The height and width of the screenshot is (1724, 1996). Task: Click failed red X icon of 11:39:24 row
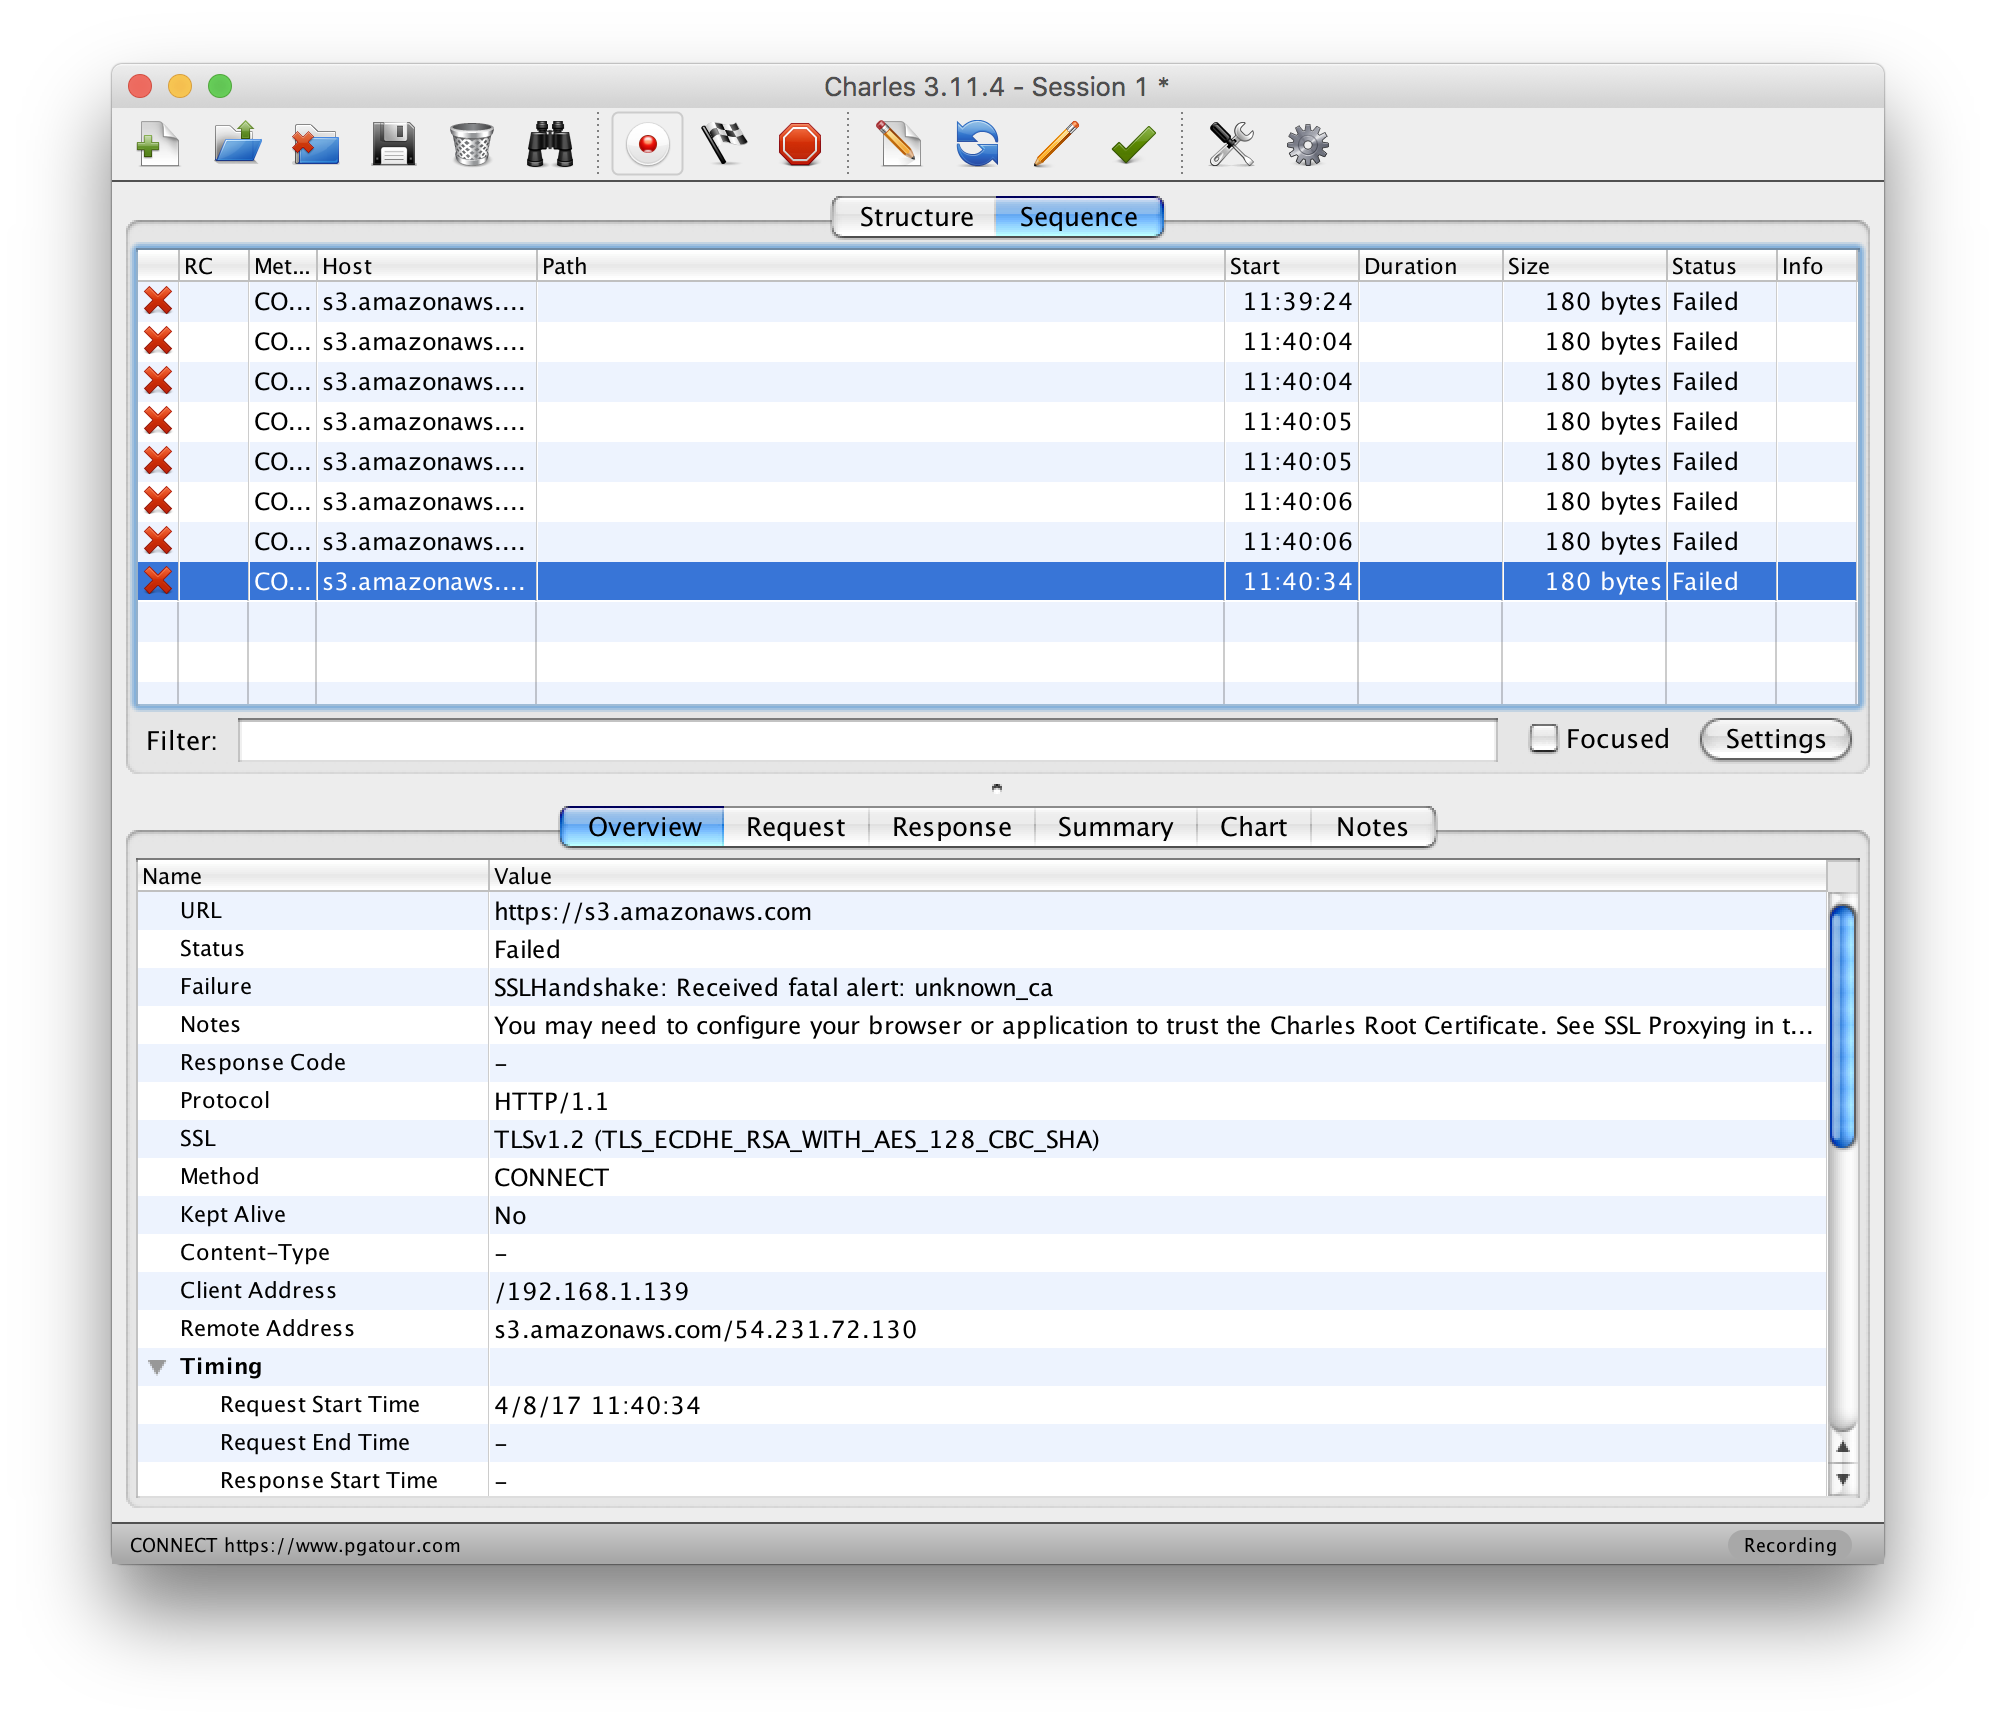coord(158,302)
